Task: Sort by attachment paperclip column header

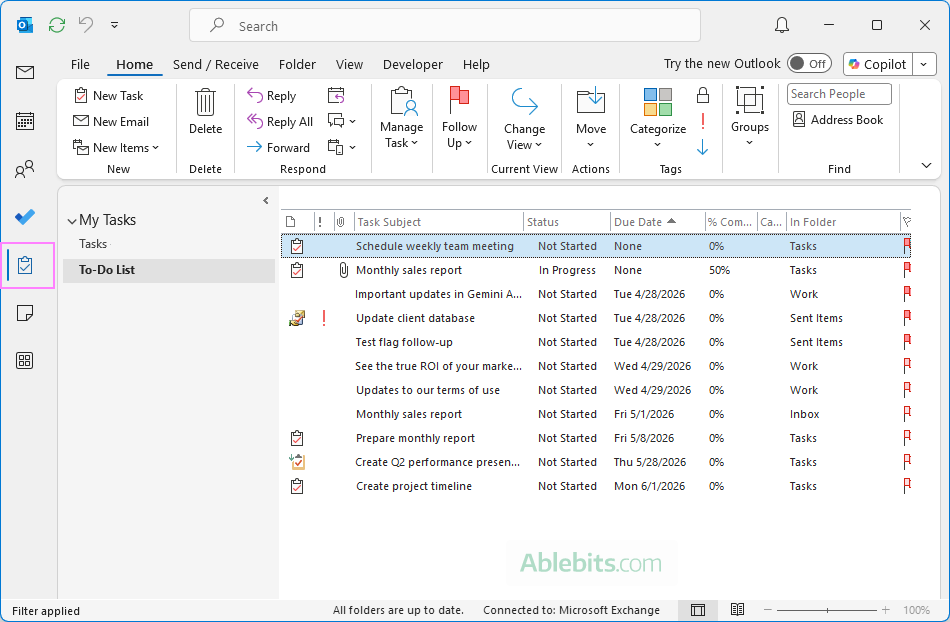Action: point(340,222)
